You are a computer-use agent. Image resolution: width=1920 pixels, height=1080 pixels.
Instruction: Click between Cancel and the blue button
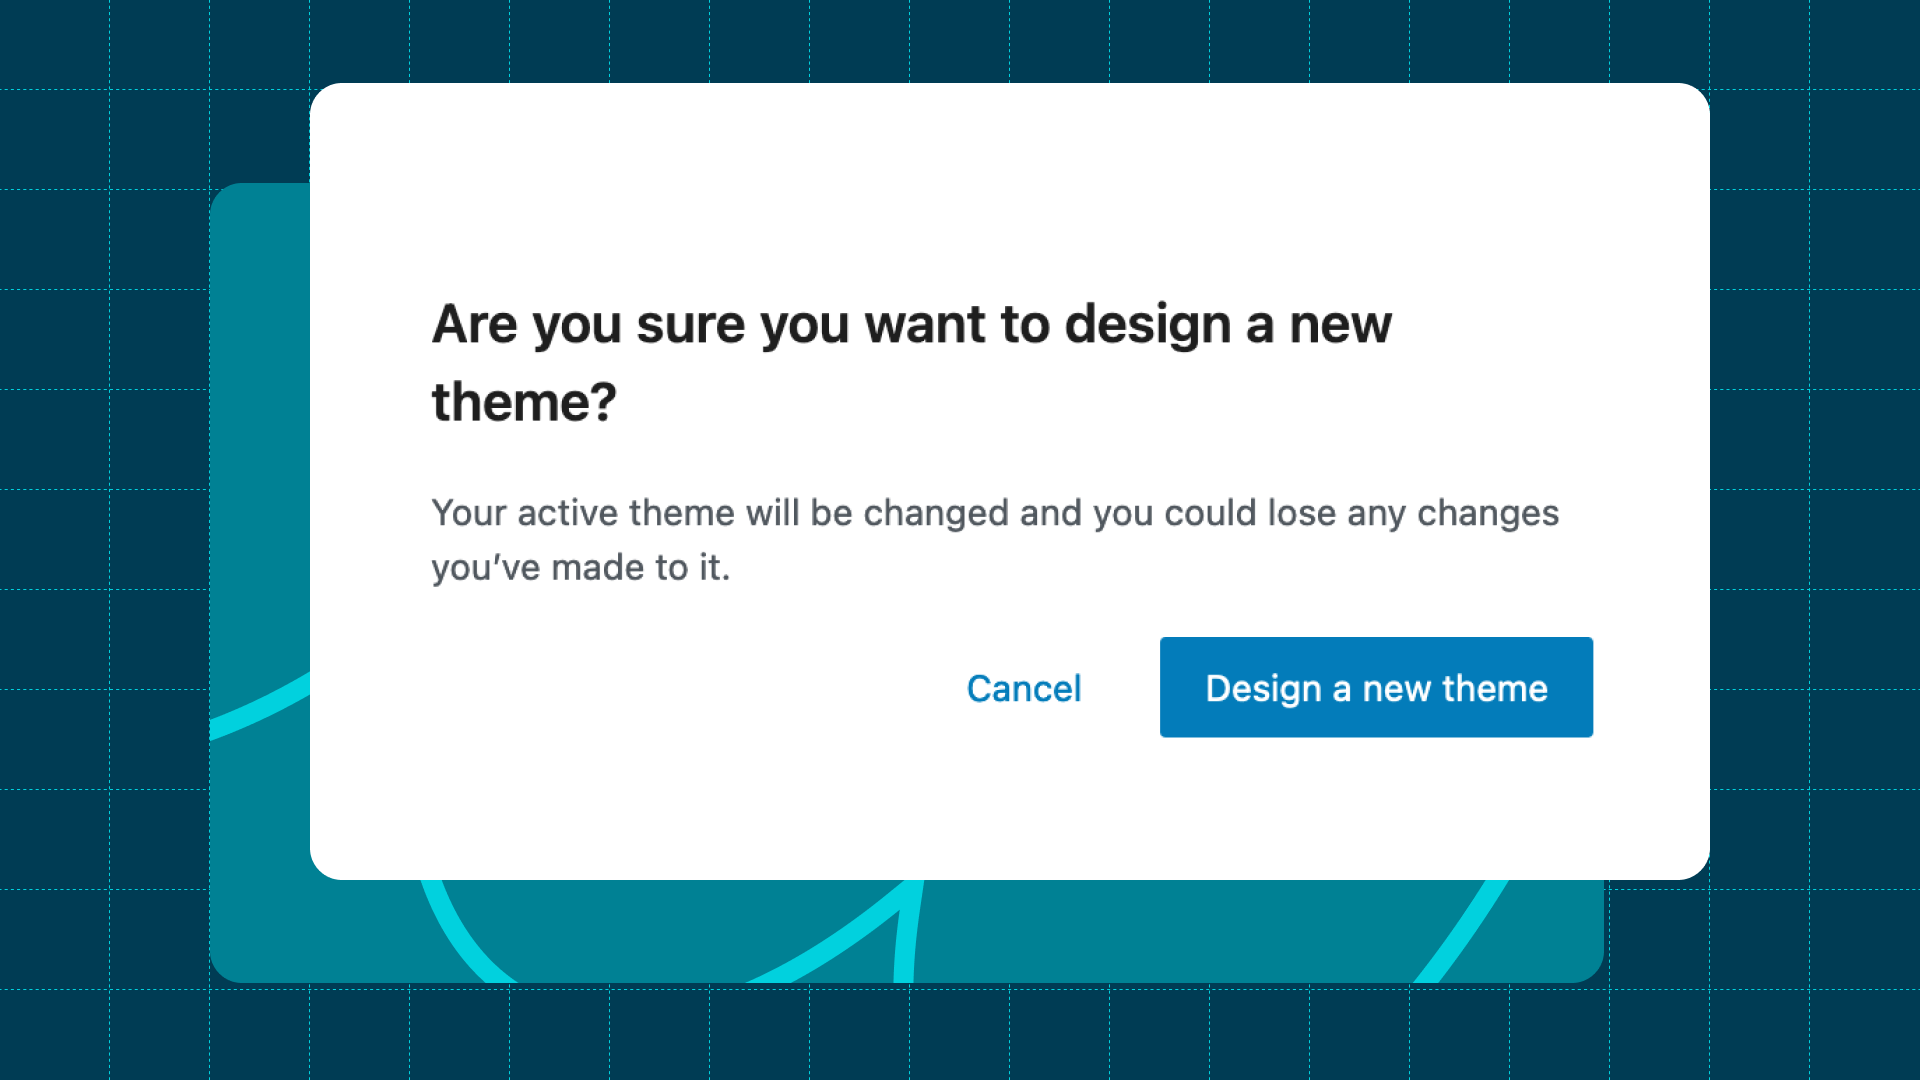point(1120,687)
